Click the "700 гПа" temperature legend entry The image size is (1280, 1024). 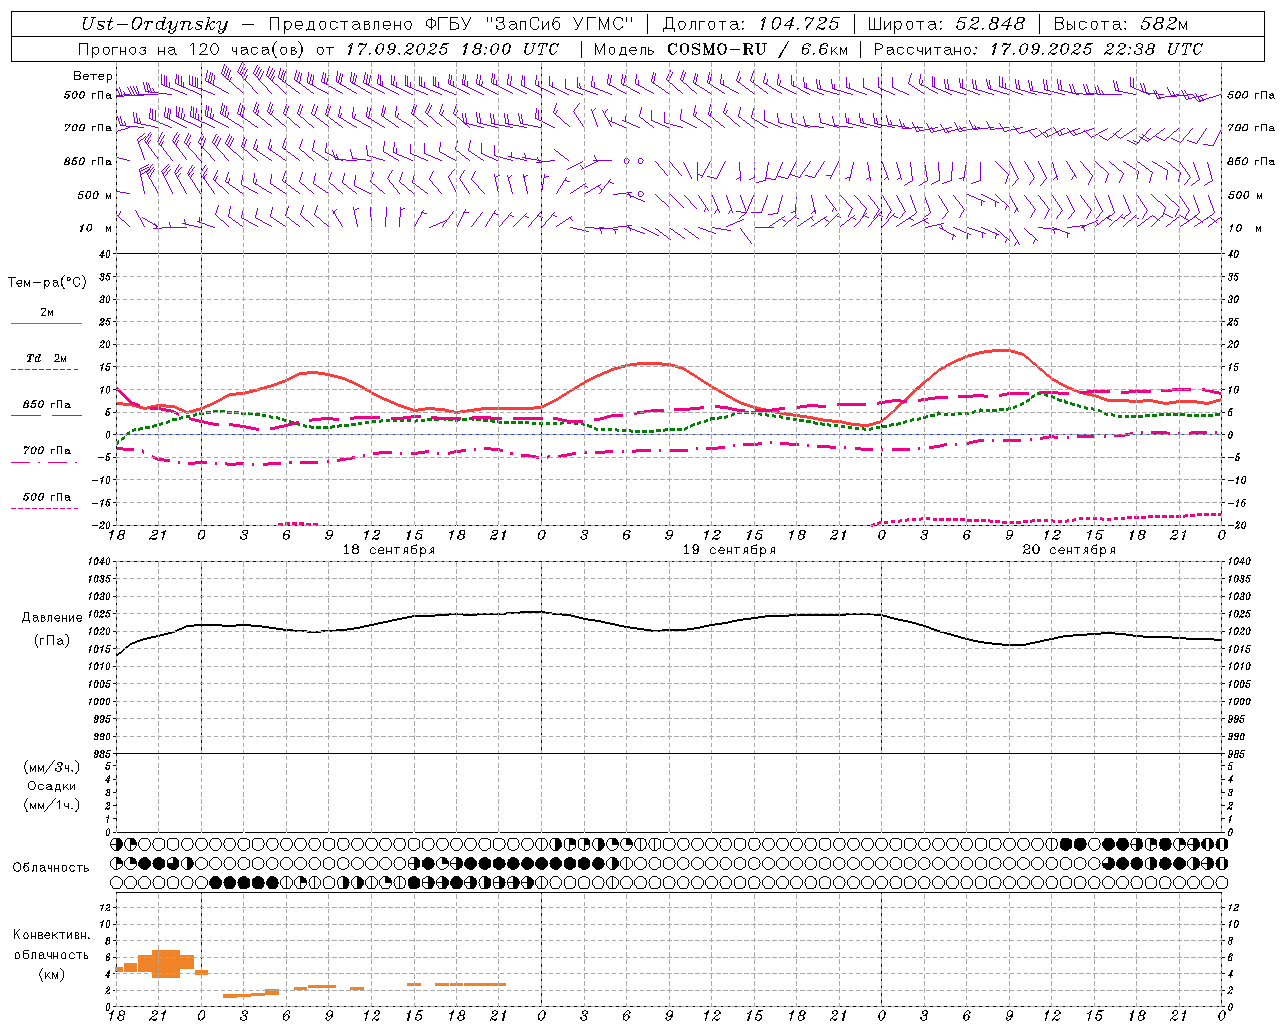coord(47,451)
